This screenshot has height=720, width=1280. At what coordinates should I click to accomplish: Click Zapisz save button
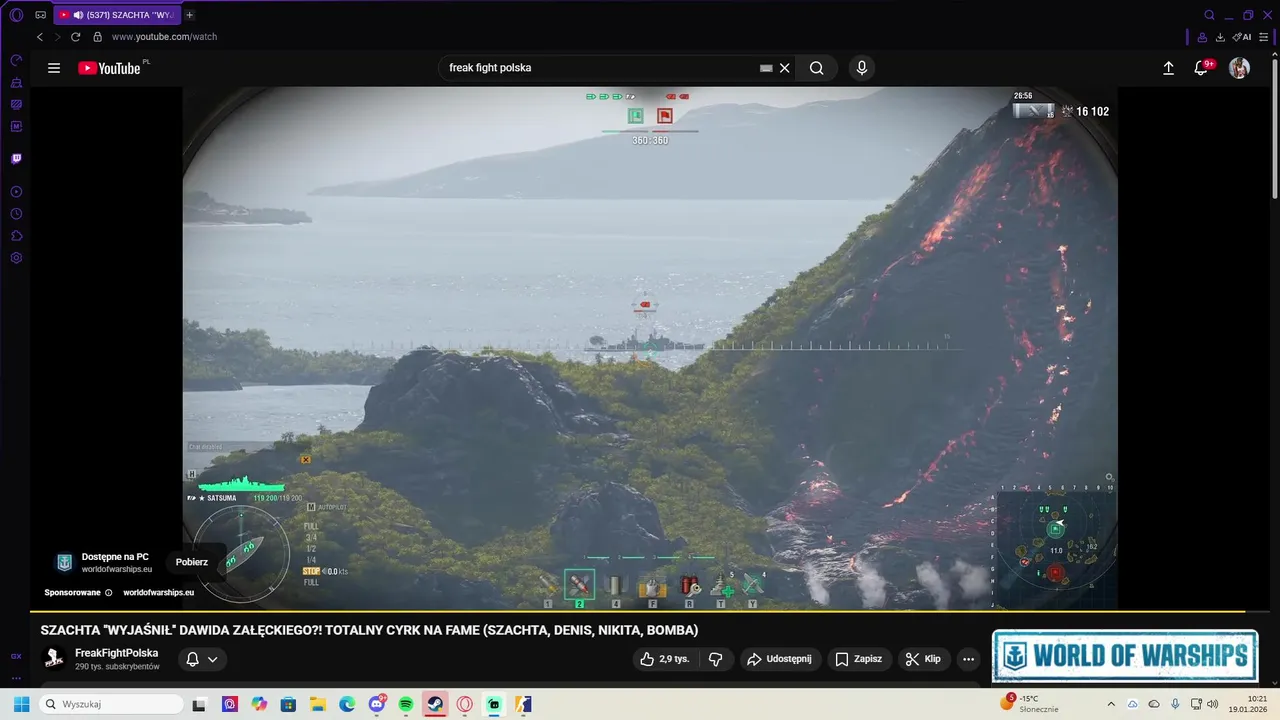click(858, 659)
